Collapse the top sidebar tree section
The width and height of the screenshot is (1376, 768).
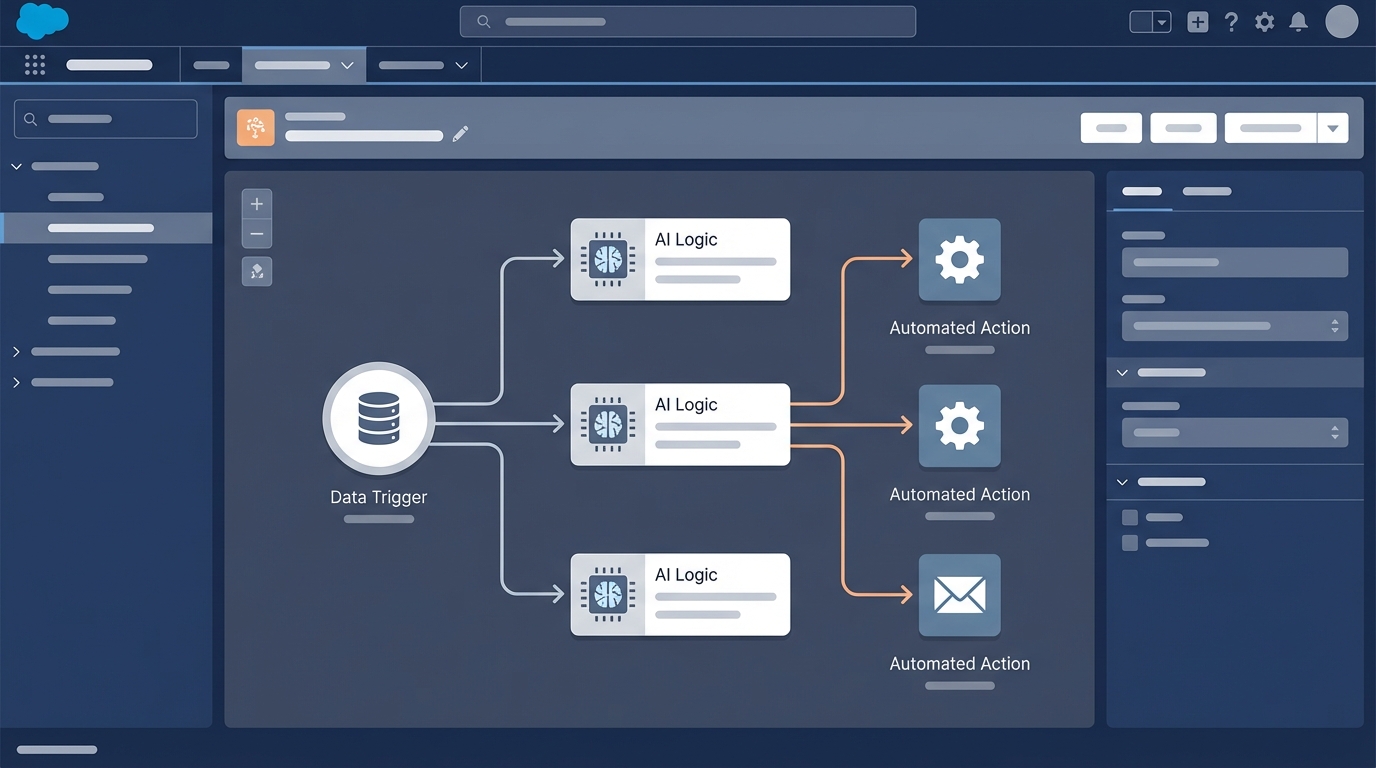16,166
